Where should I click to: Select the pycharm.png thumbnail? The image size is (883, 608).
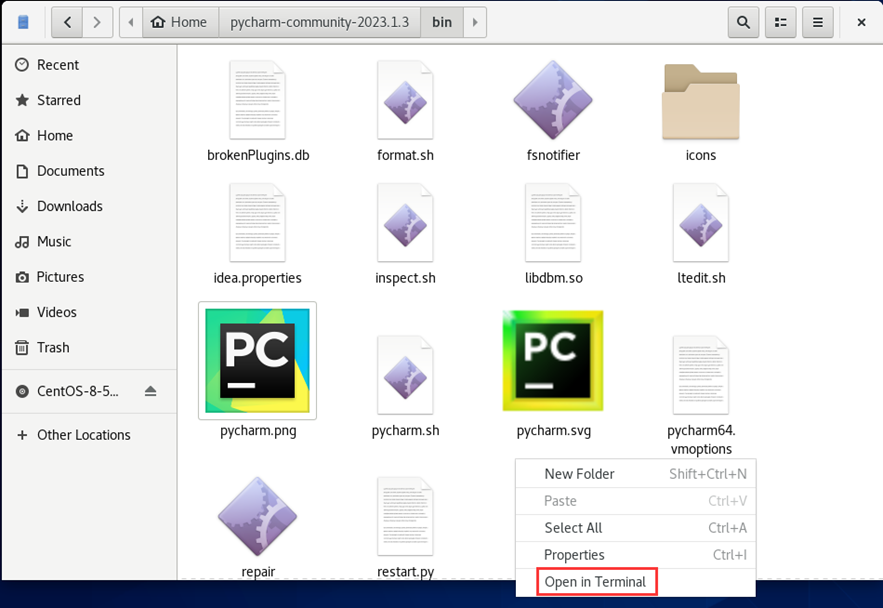[257, 360]
